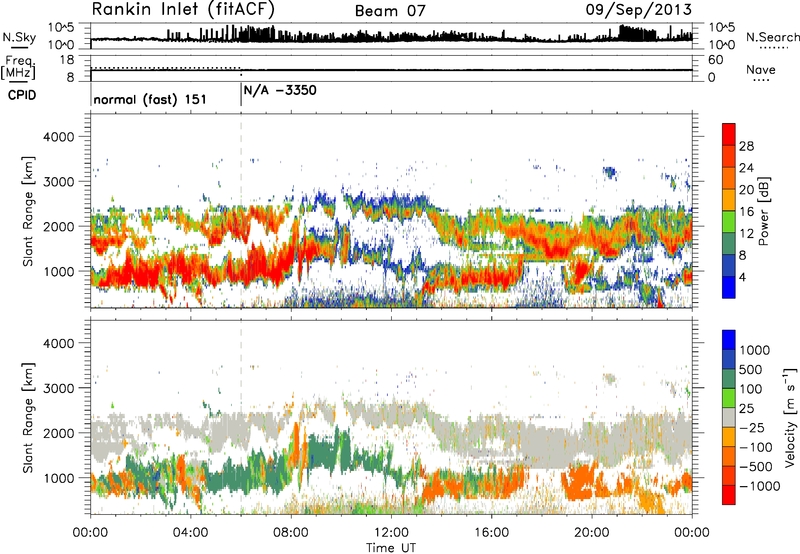800x554 pixels.
Task: Click the 'N.Sky' axis label
Action: pos(19,38)
